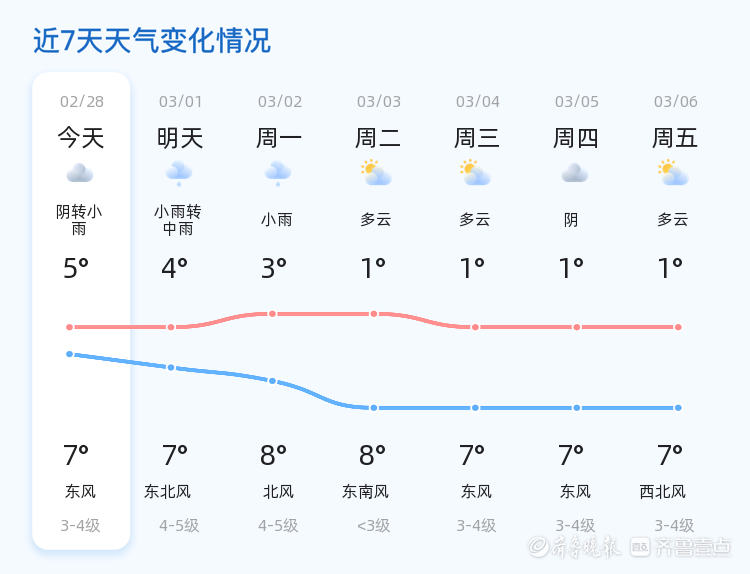The image size is (750, 574).
Task: Click Thursday's overcast cloud icon
Action: coord(574,173)
